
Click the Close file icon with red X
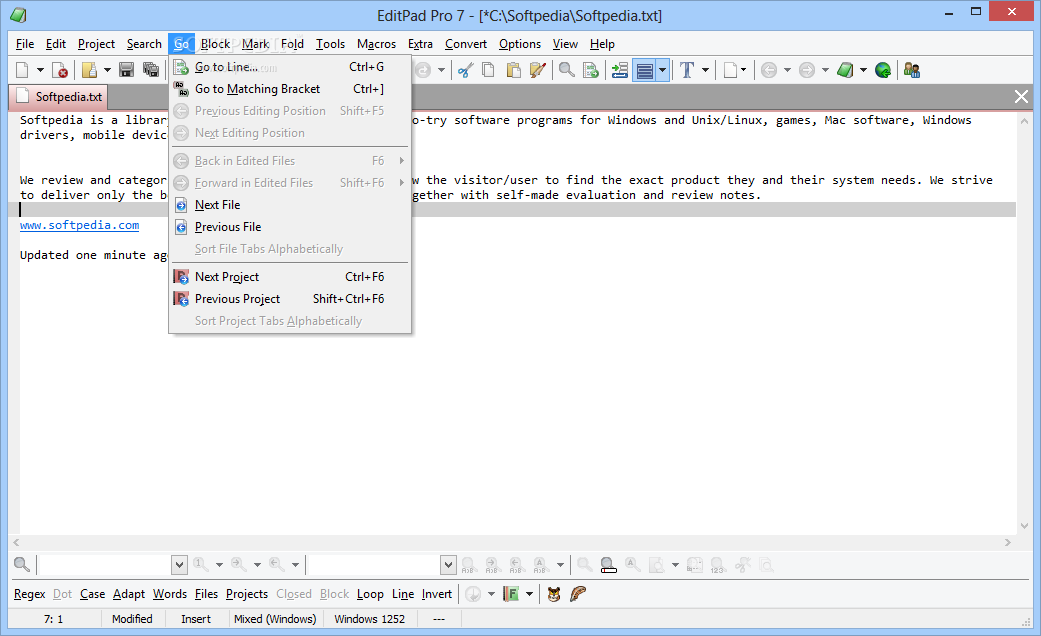click(x=60, y=70)
